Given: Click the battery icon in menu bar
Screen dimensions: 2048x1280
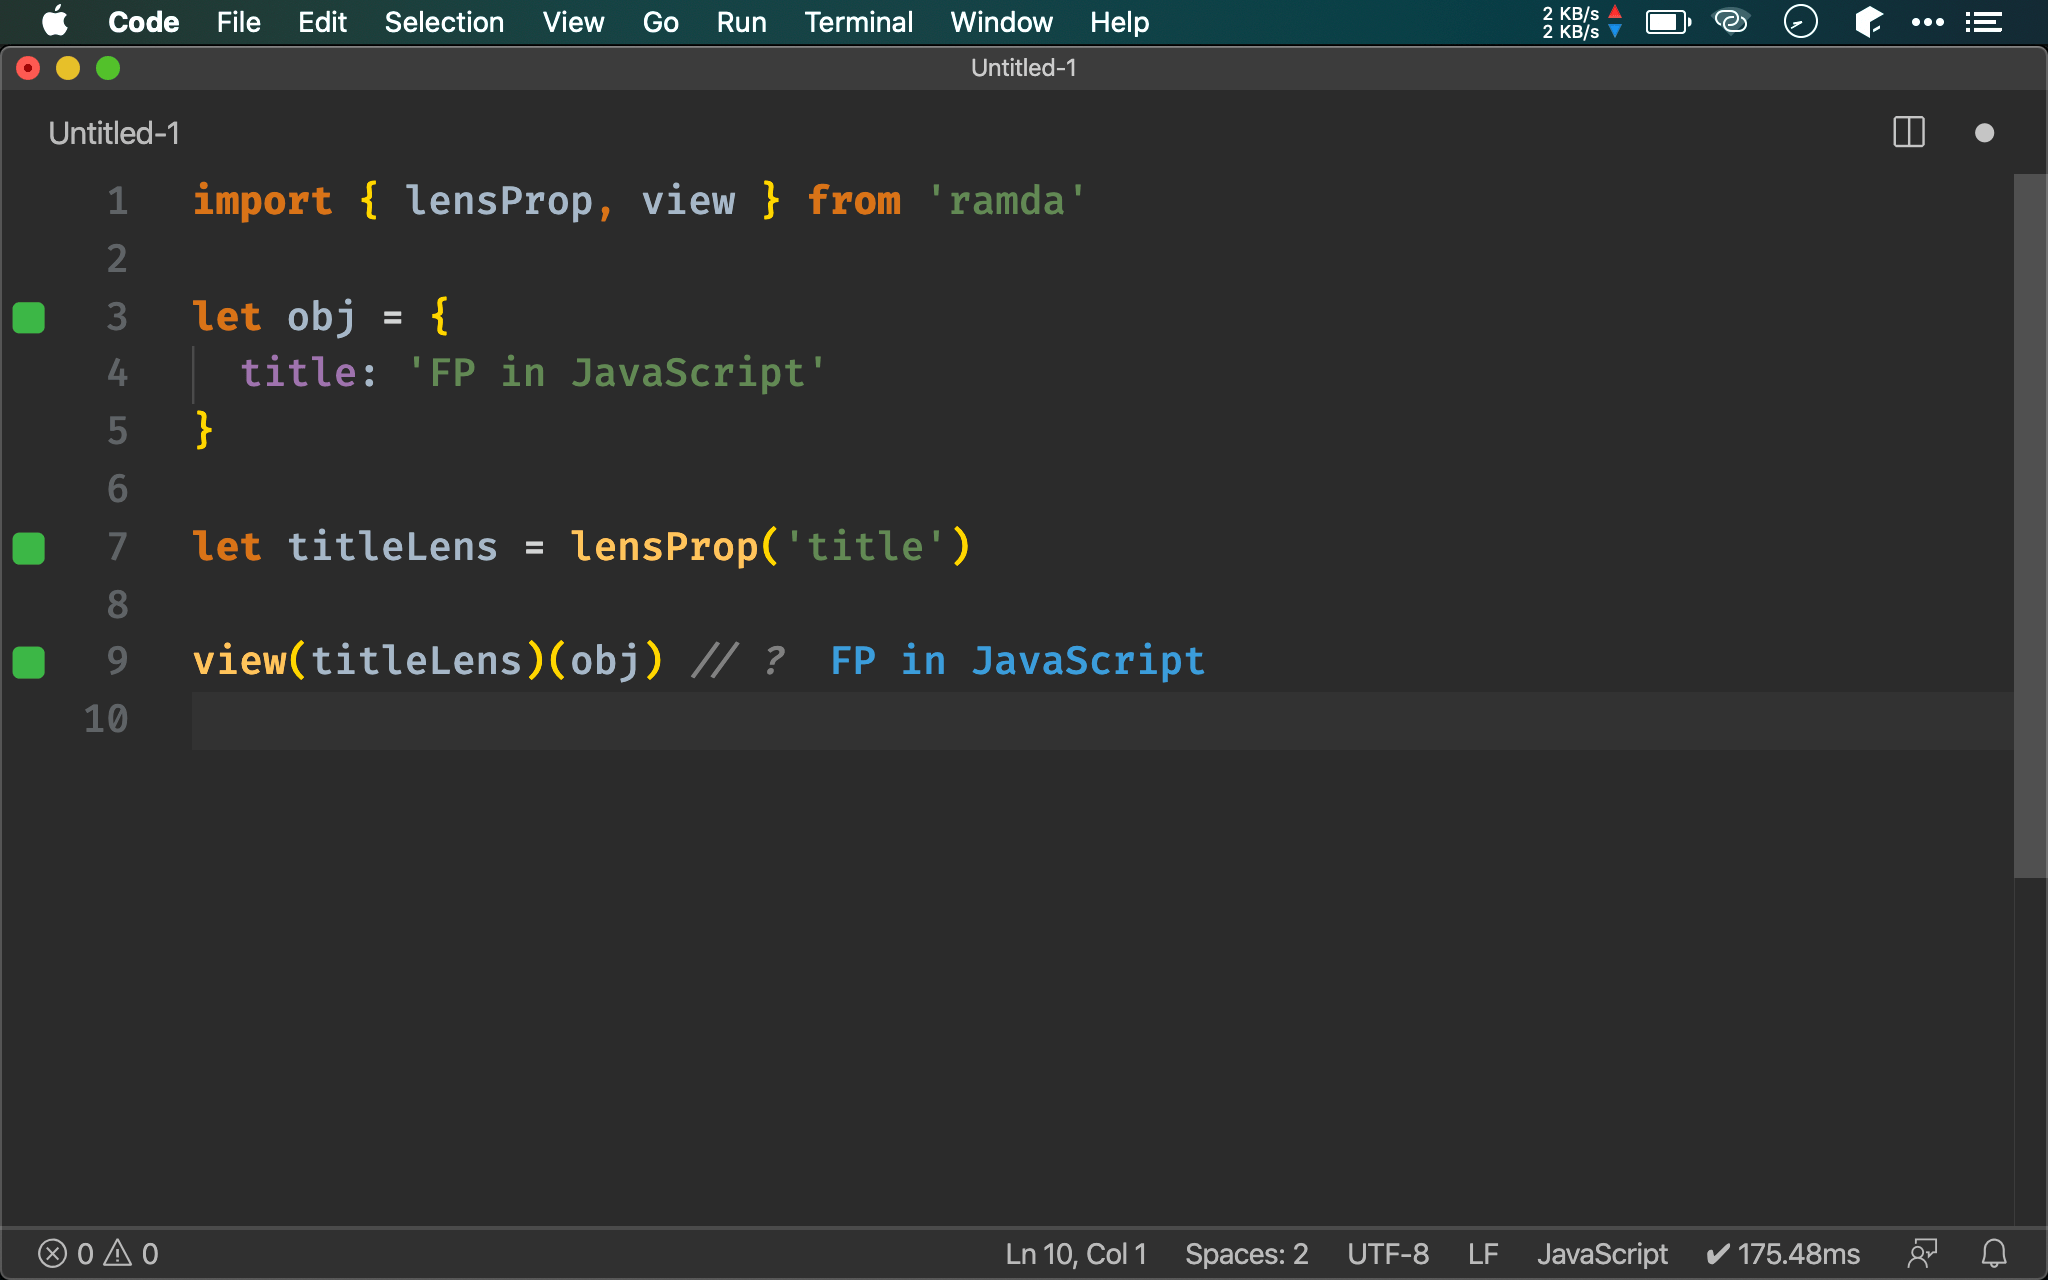Looking at the screenshot, I should pos(1667,22).
